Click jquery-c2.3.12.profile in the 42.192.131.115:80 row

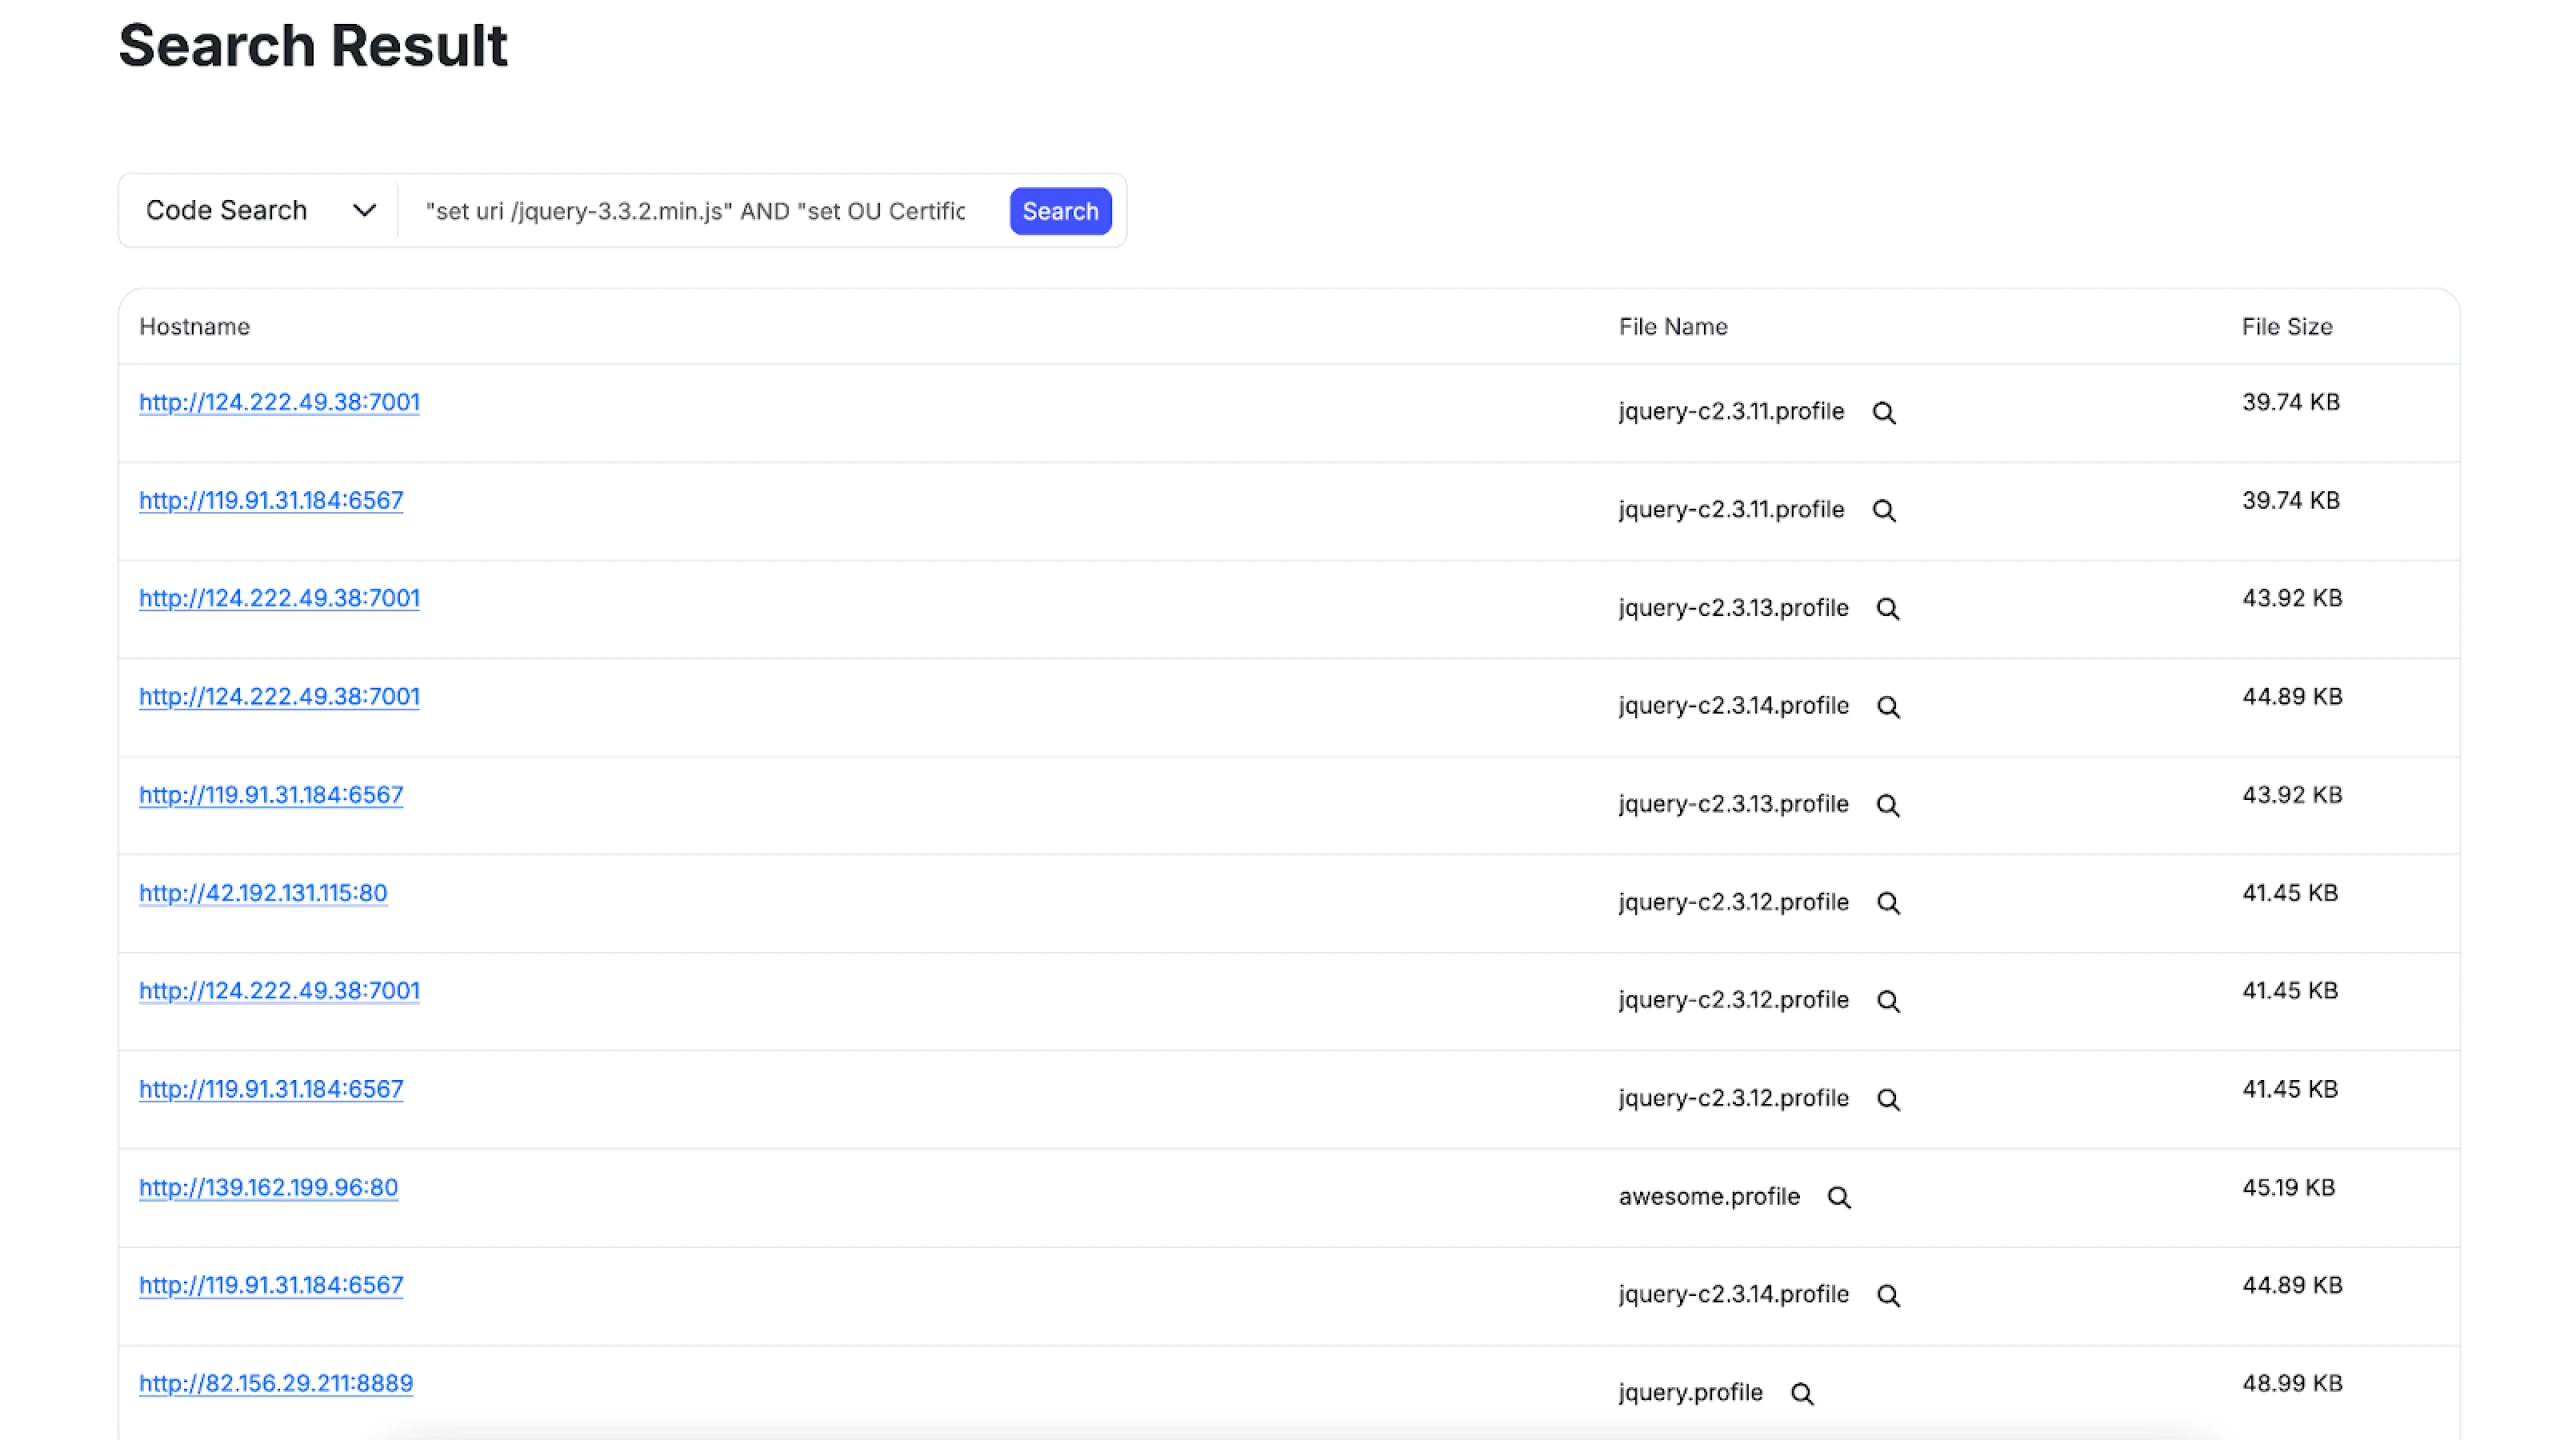click(x=1733, y=903)
